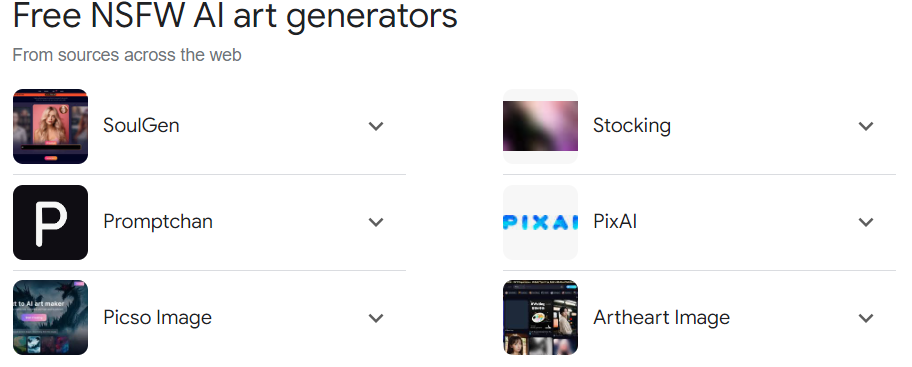This screenshot has height=367, width=912.
Task: Expand the Artheart Image chevron
Action: [x=866, y=318]
